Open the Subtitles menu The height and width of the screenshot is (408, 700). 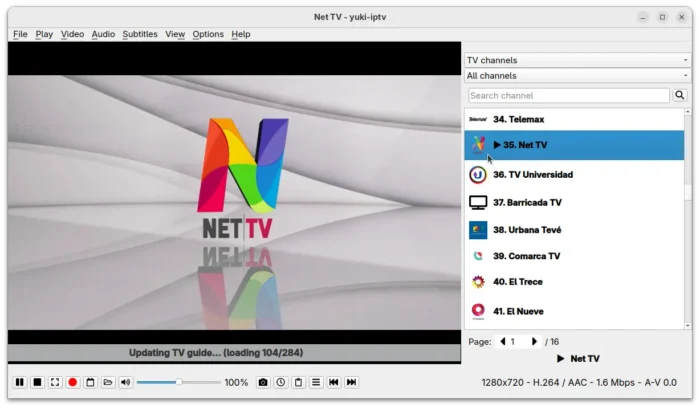(x=140, y=34)
